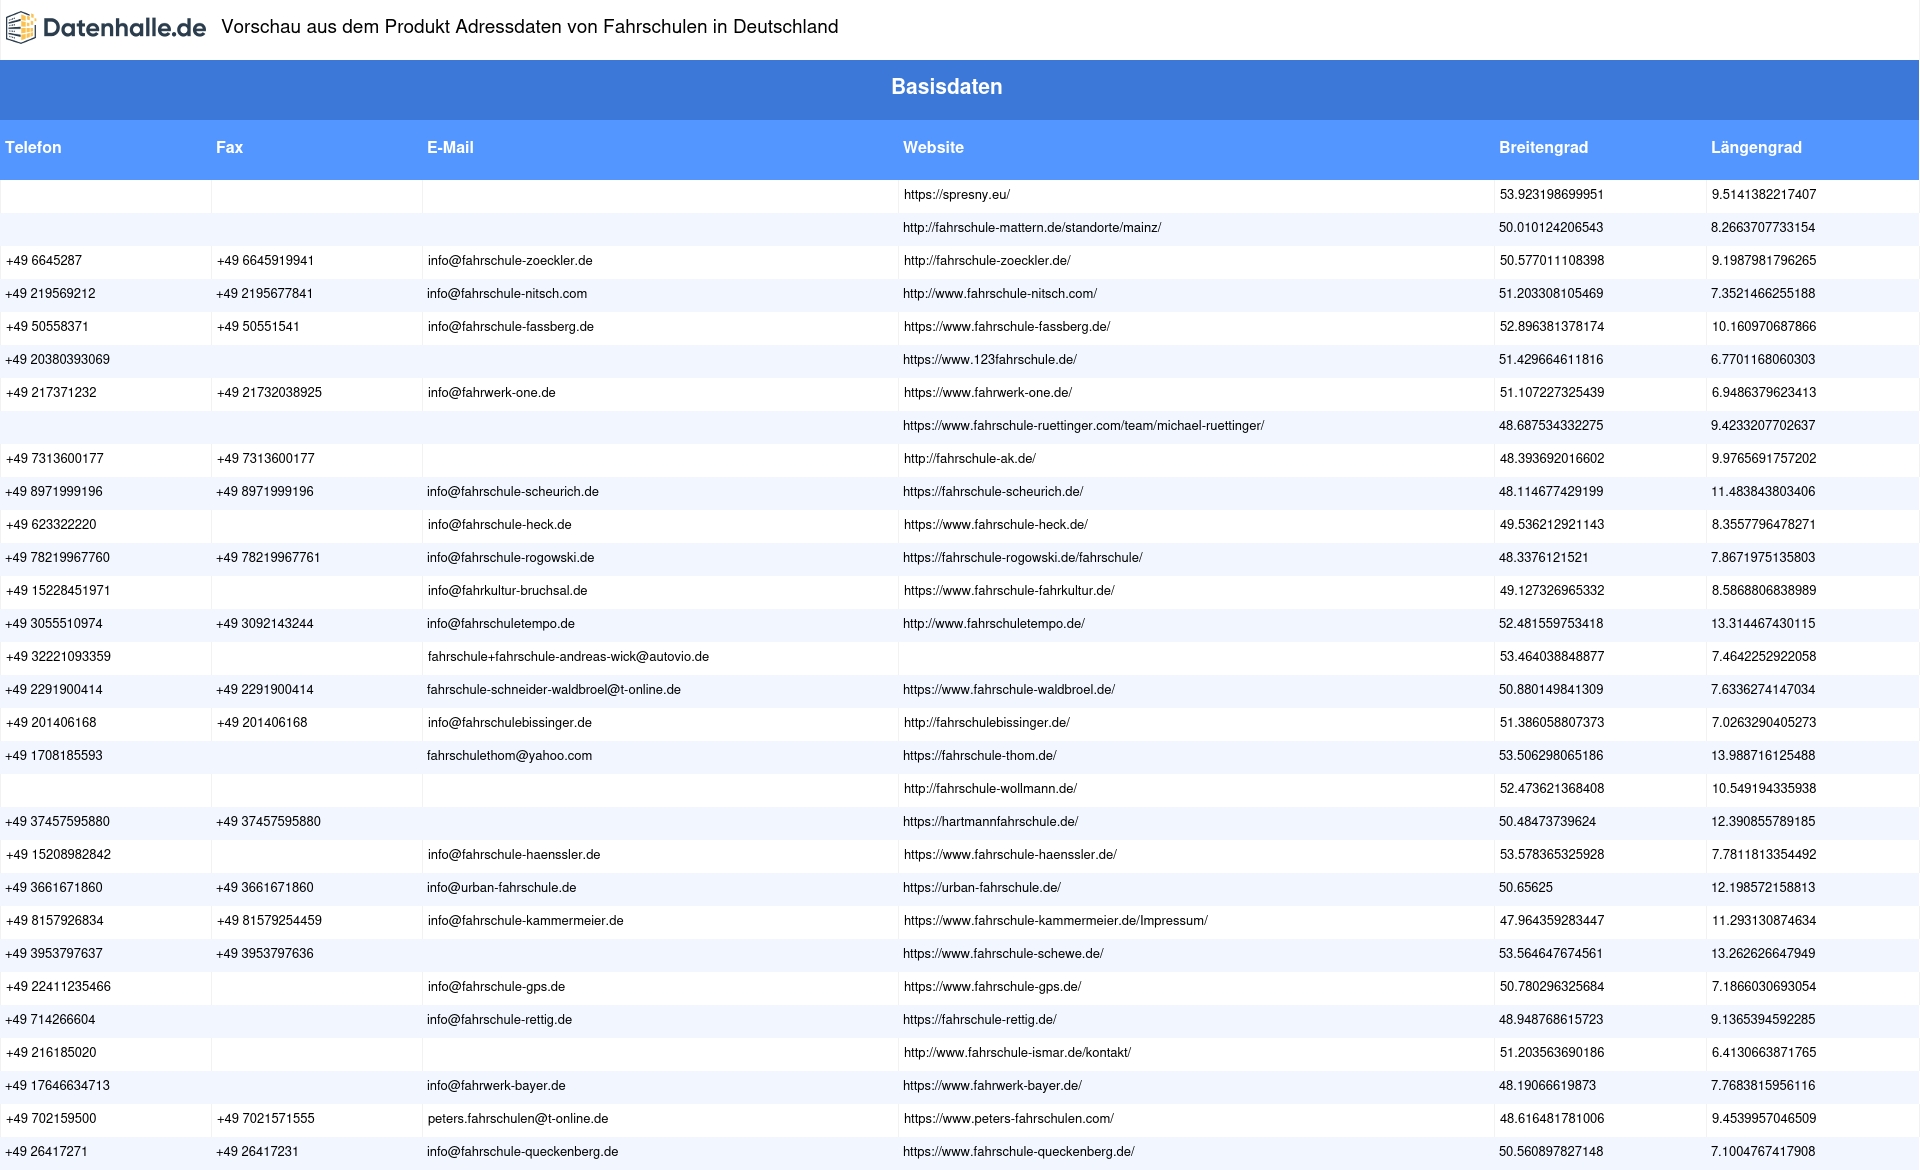Open https://www.fahrschule-waldbroel.de/ link
Screen dimensions: 1920x1170
(x=1009, y=690)
